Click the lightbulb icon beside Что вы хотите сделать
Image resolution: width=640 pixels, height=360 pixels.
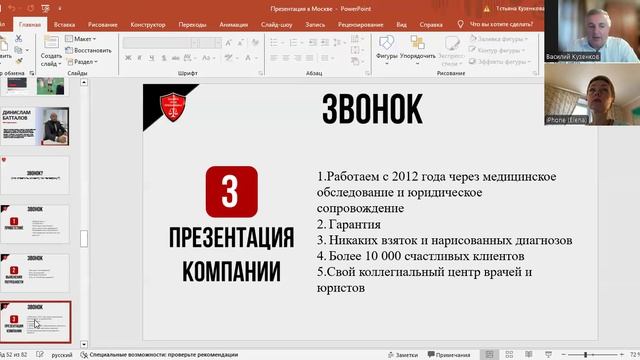click(460, 24)
